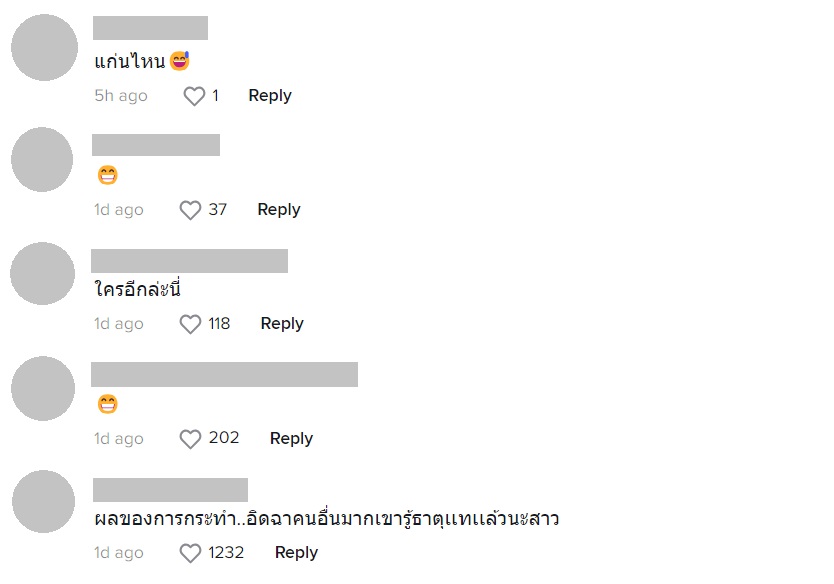
Task: Tap the heart on the 37-likes comment
Action: 189,210
